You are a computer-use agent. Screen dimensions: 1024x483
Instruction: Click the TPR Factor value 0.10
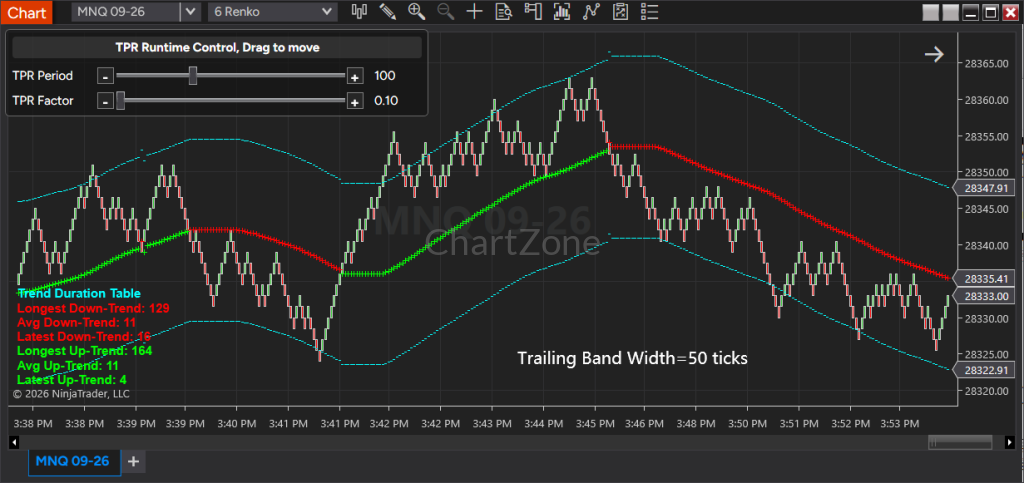[x=386, y=101]
